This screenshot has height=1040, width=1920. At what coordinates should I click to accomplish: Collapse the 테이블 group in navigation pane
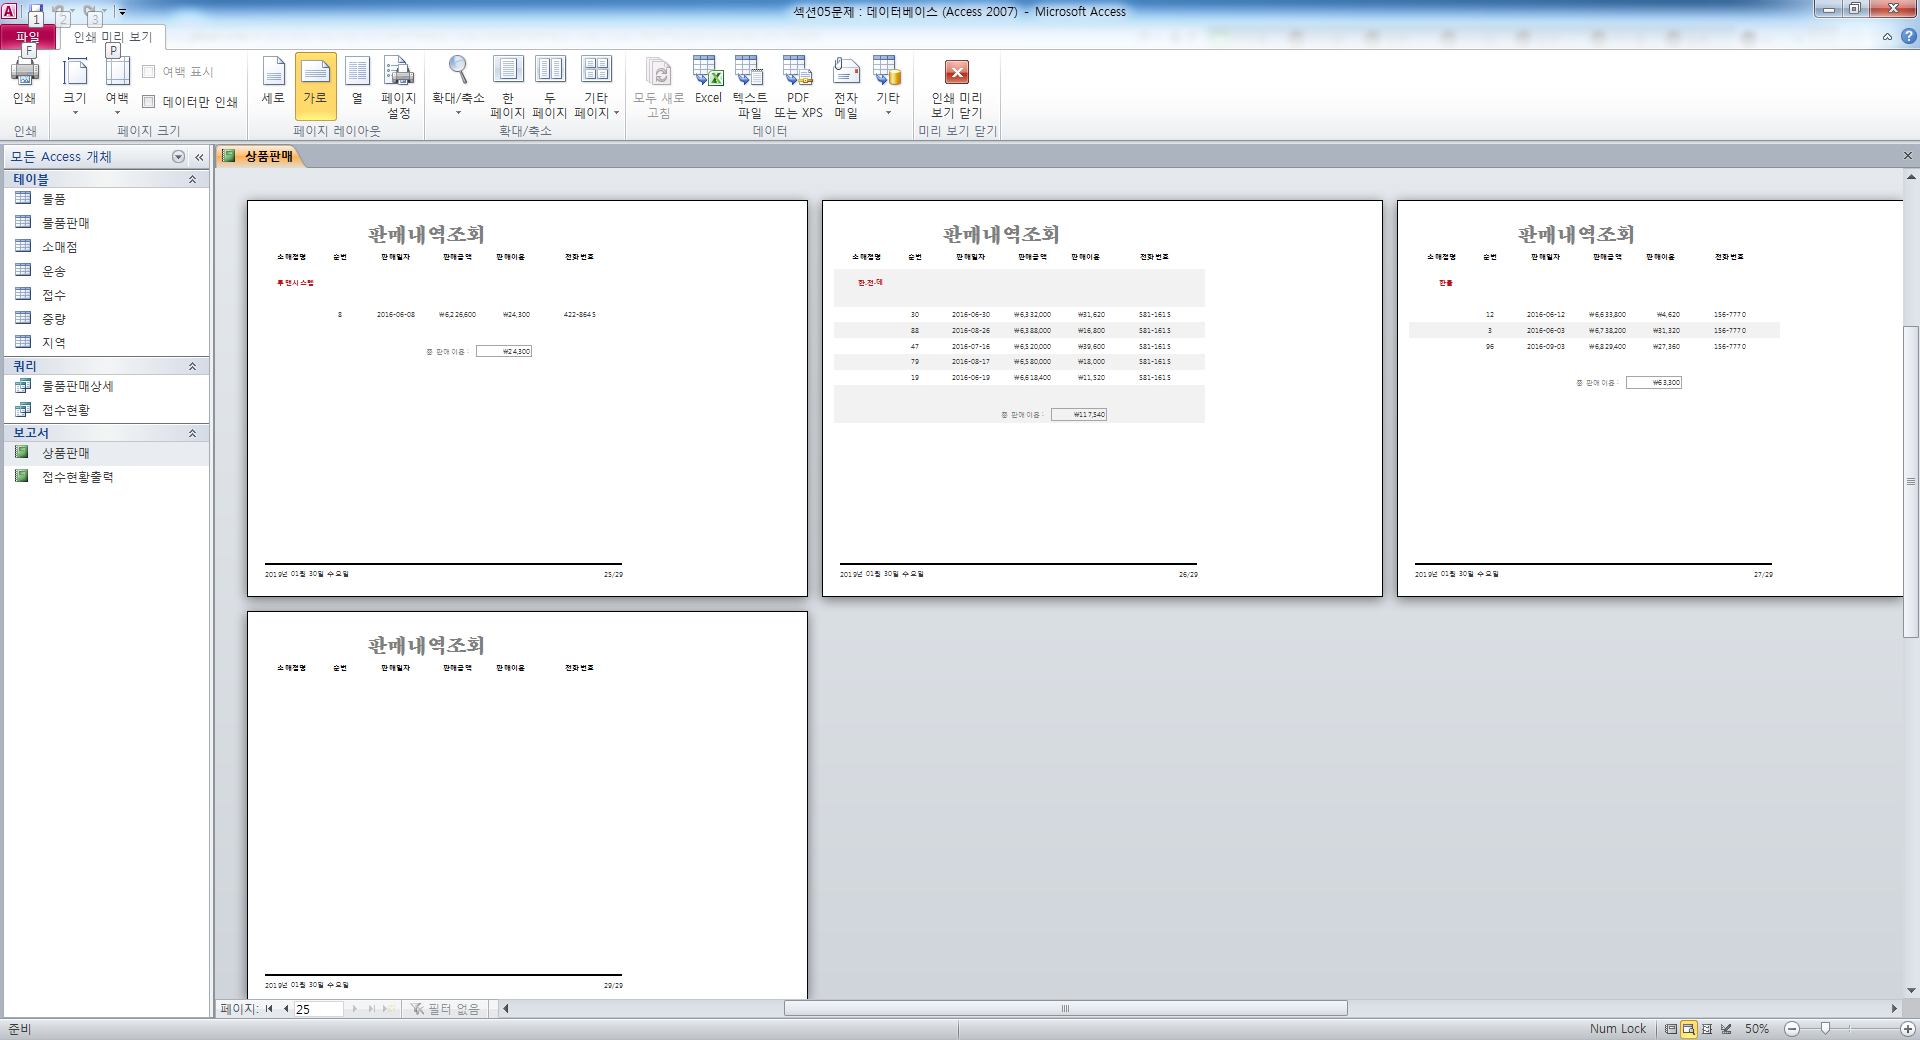coord(192,179)
